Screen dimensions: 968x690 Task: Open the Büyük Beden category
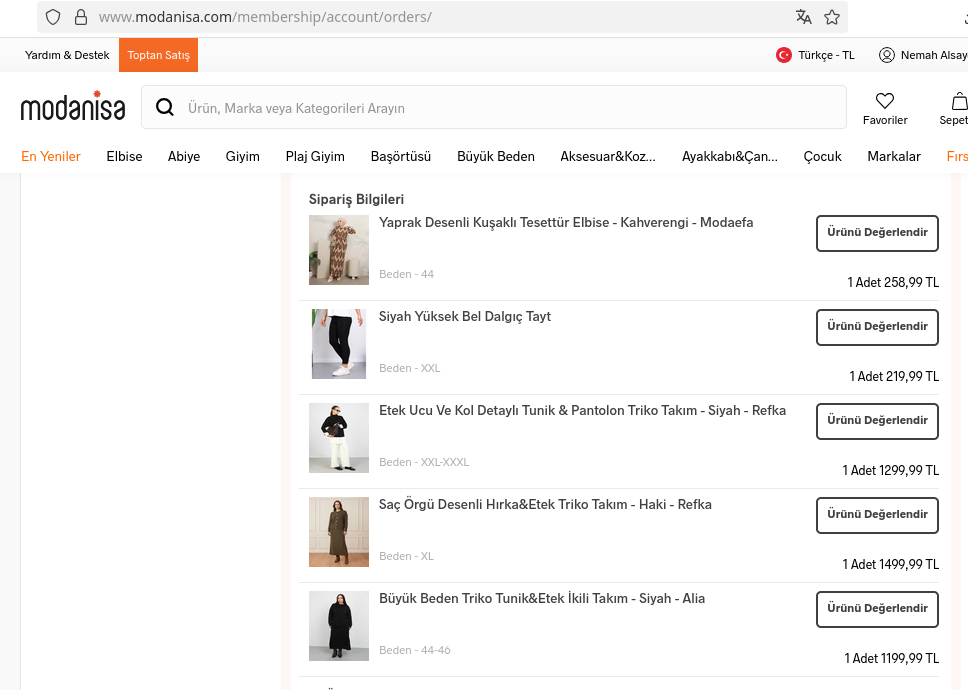pyautogui.click(x=496, y=156)
